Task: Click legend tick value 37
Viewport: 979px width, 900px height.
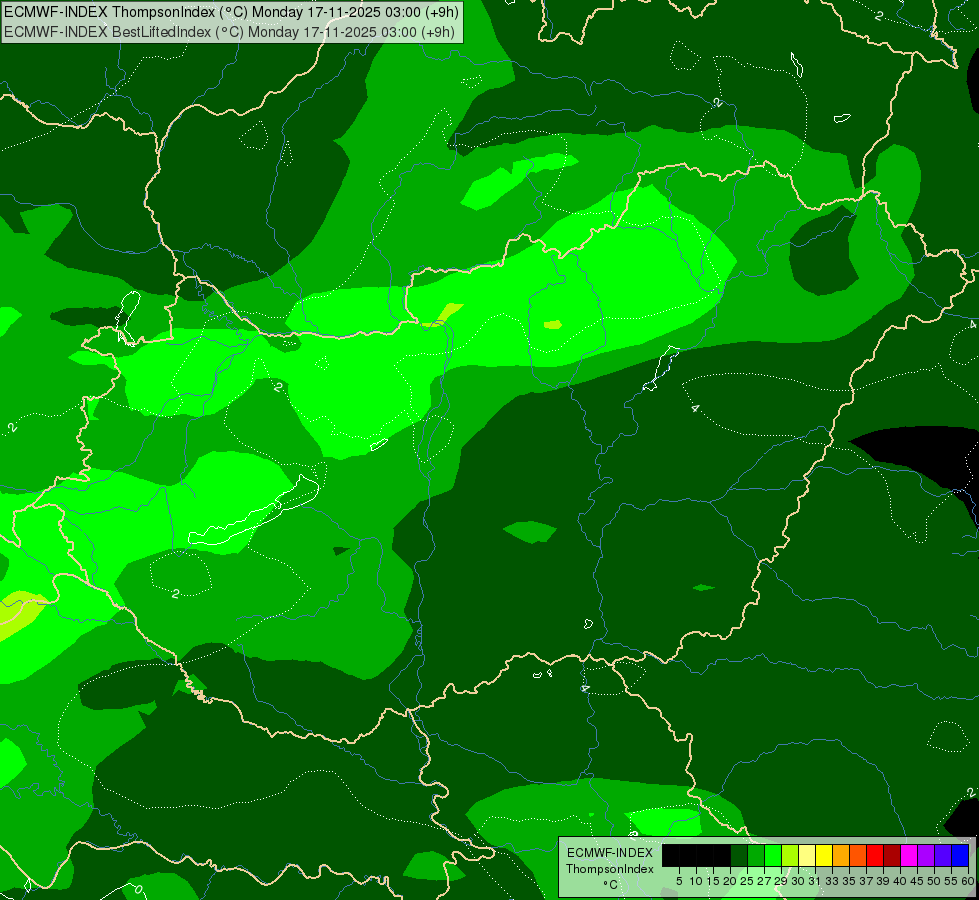Action: coord(867,881)
